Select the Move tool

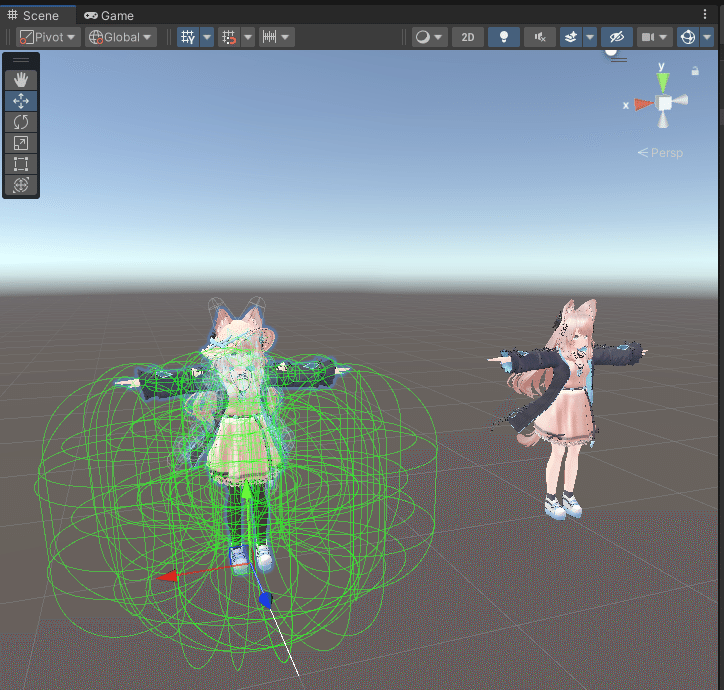pyautogui.click(x=21, y=101)
